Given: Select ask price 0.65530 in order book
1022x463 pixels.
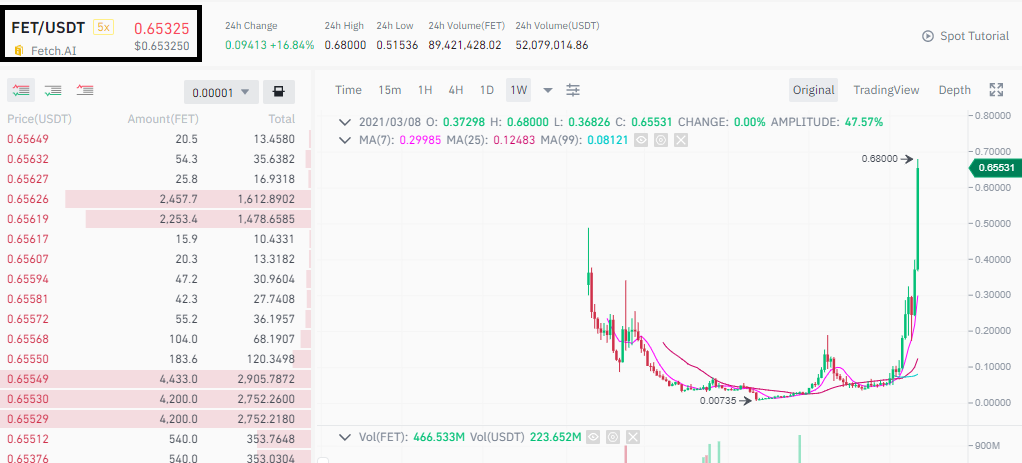Looking at the screenshot, I should [x=28, y=399].
